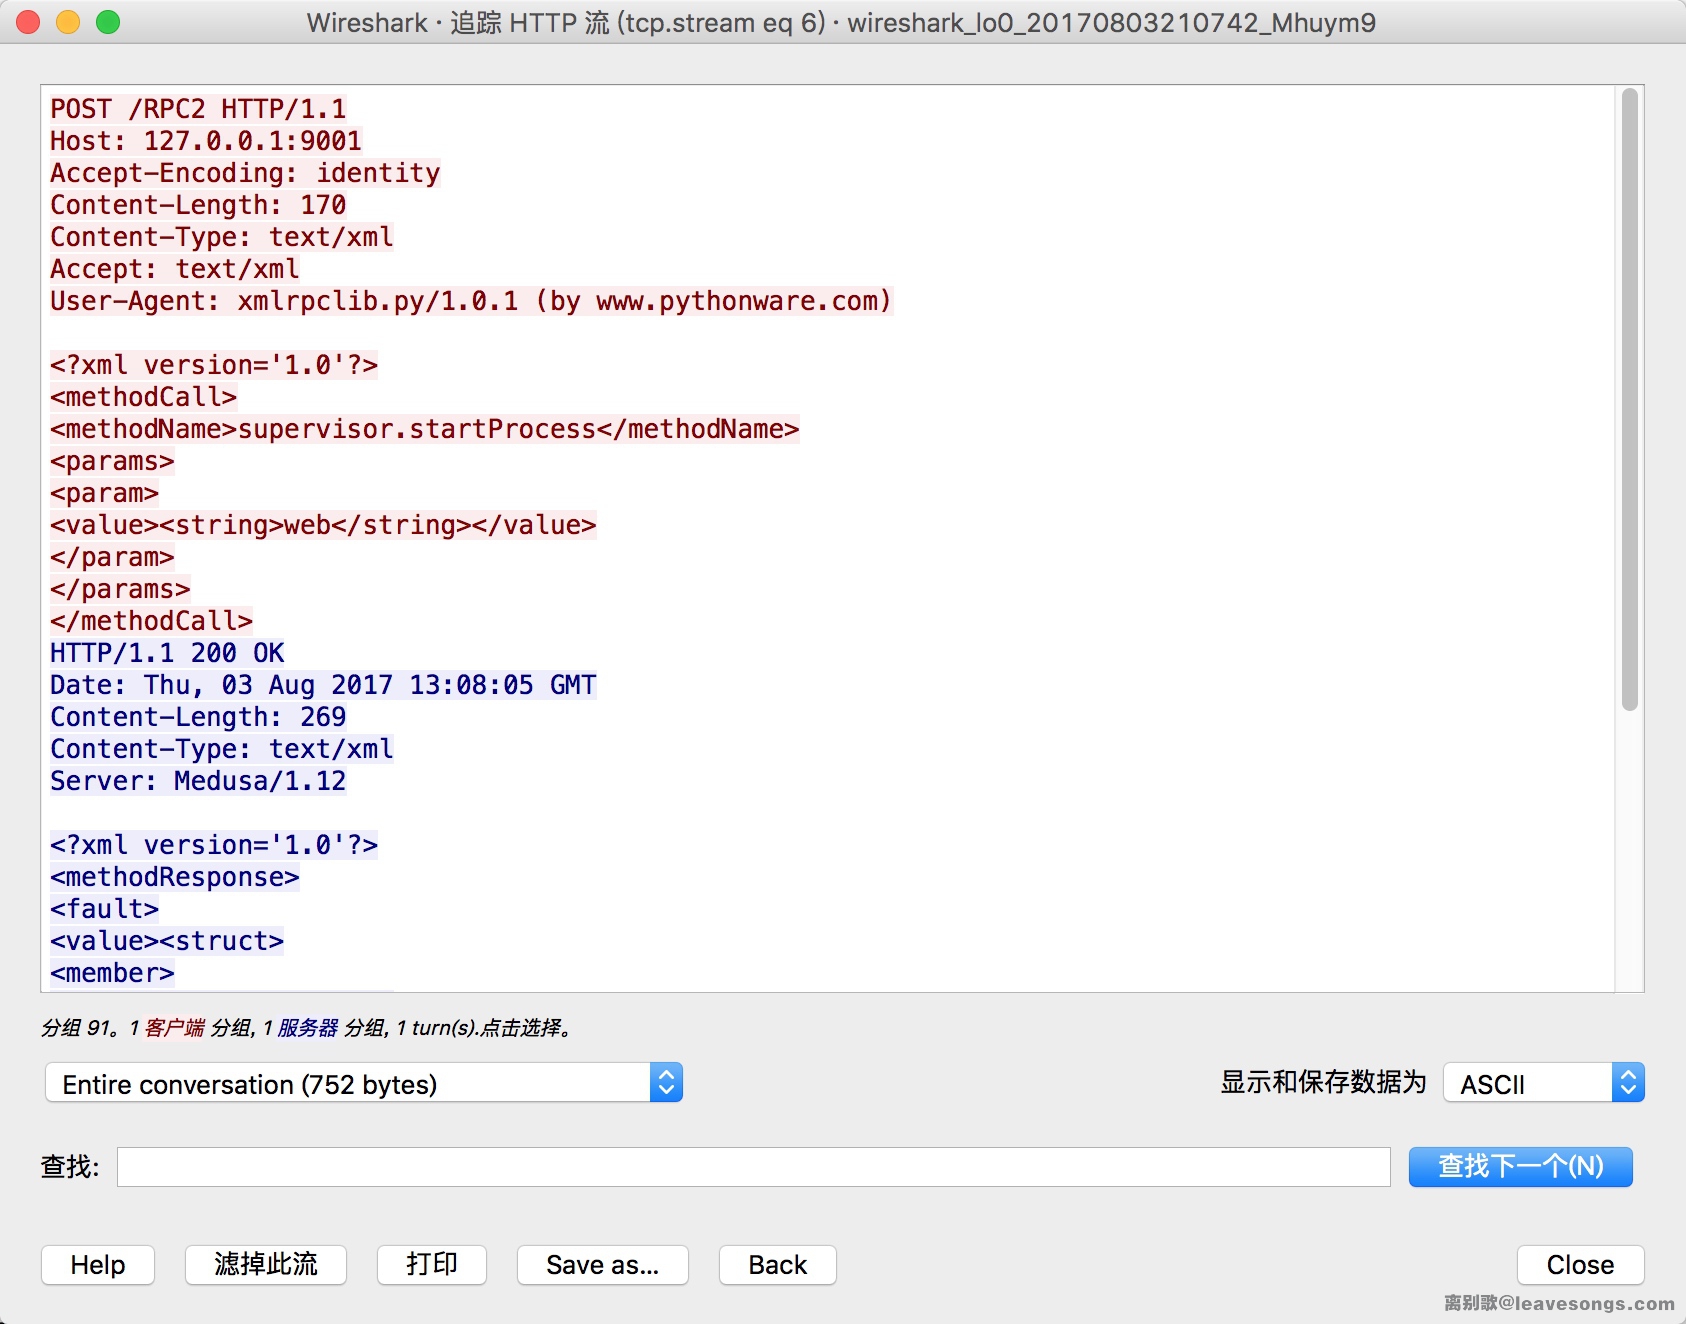The width and height of the screenshot is (1686, 1324).
Task: Click the supervisor.startProcess methodName line
Action: pyautogui.click(x=424, y=429)
